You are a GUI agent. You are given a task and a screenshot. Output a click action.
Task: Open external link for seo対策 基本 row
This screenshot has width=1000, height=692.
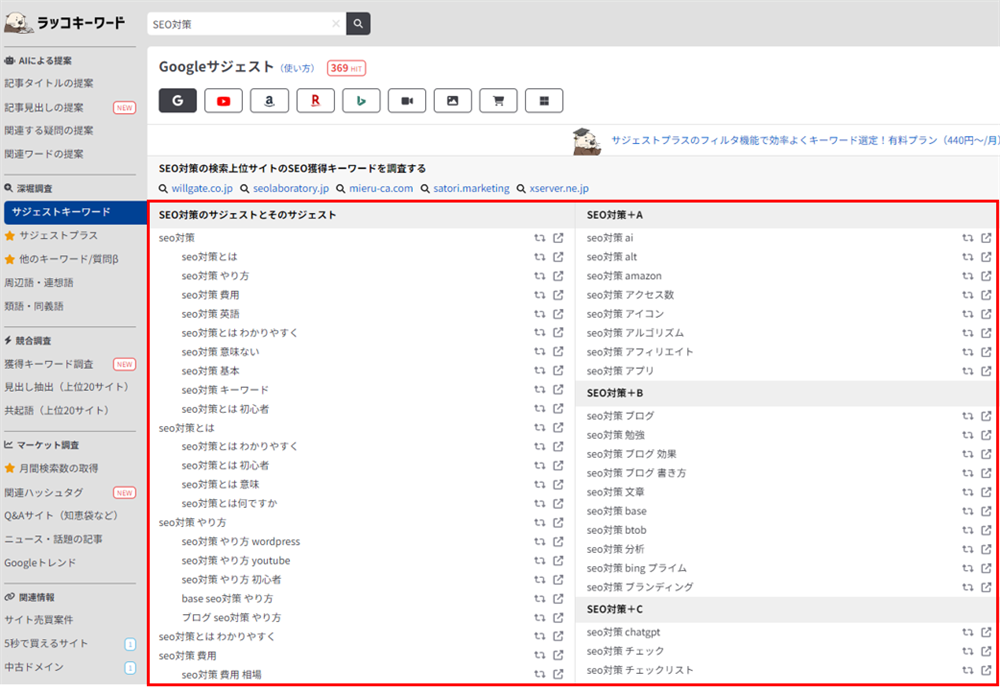pyautogui.click(x=558, y=371)
